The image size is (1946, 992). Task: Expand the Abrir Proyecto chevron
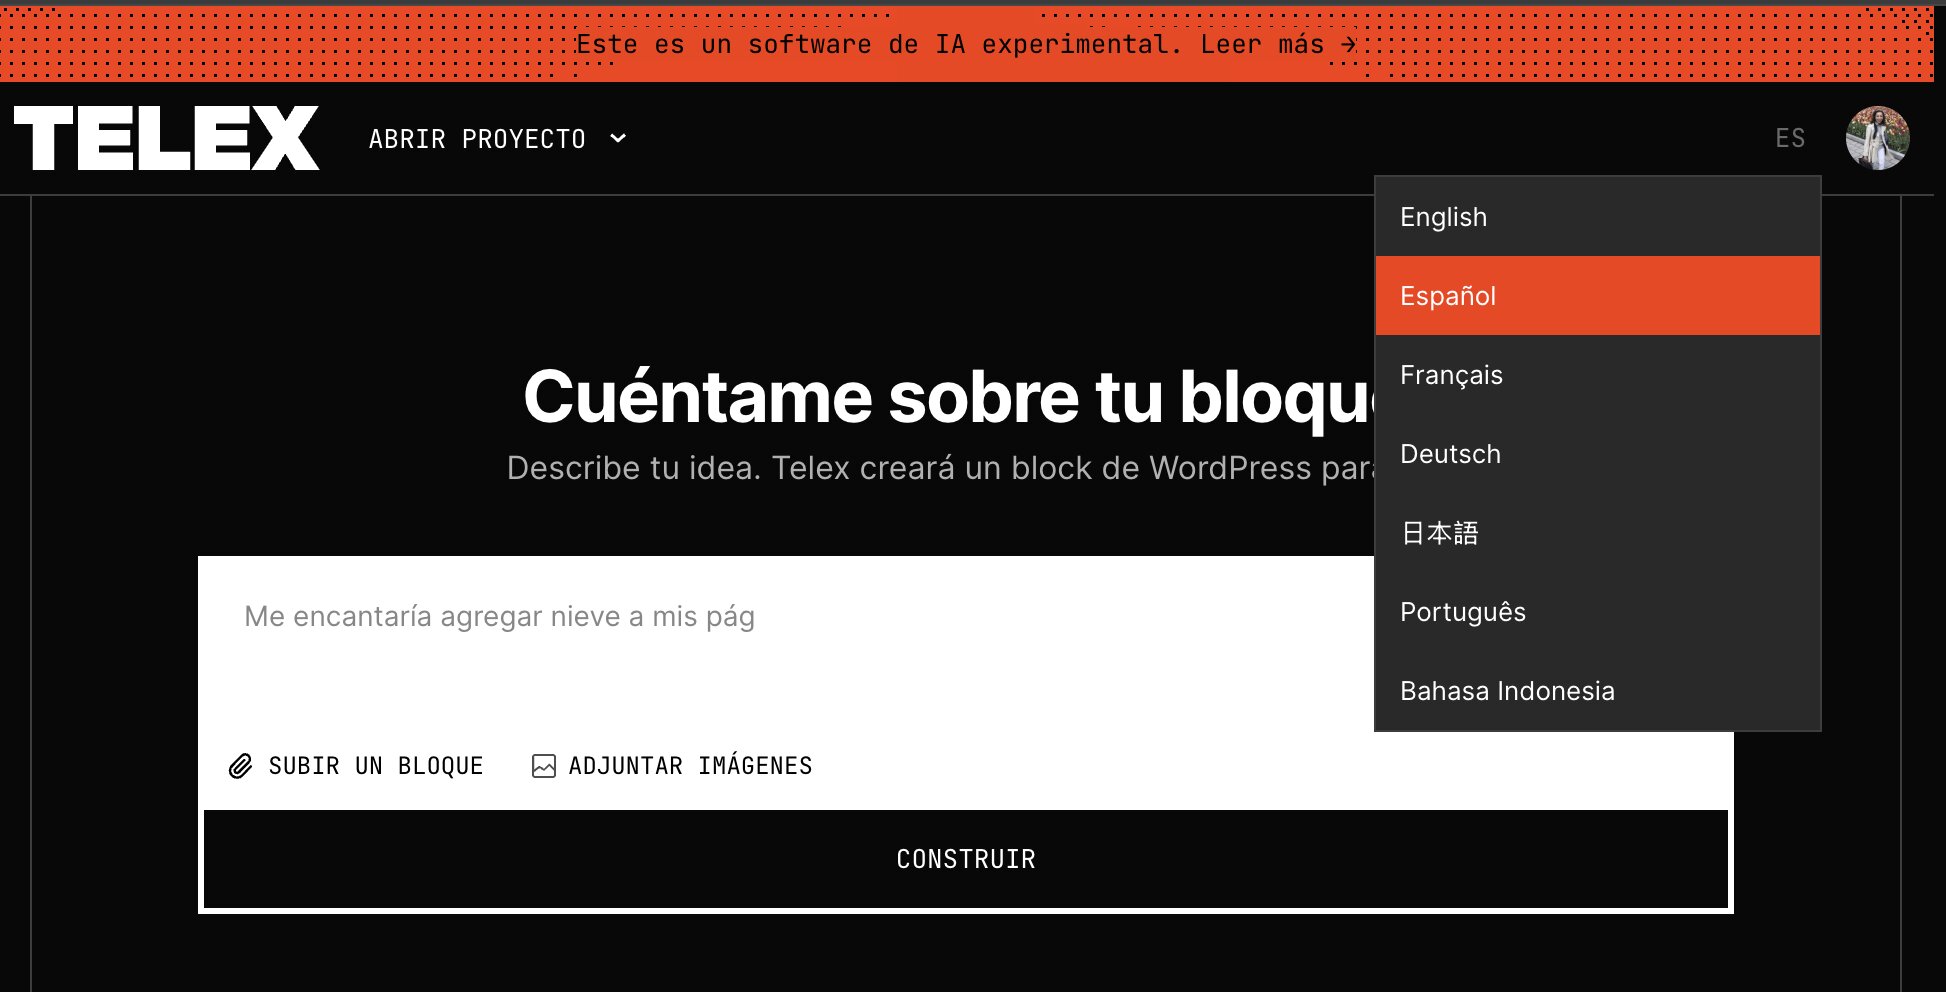617,138
